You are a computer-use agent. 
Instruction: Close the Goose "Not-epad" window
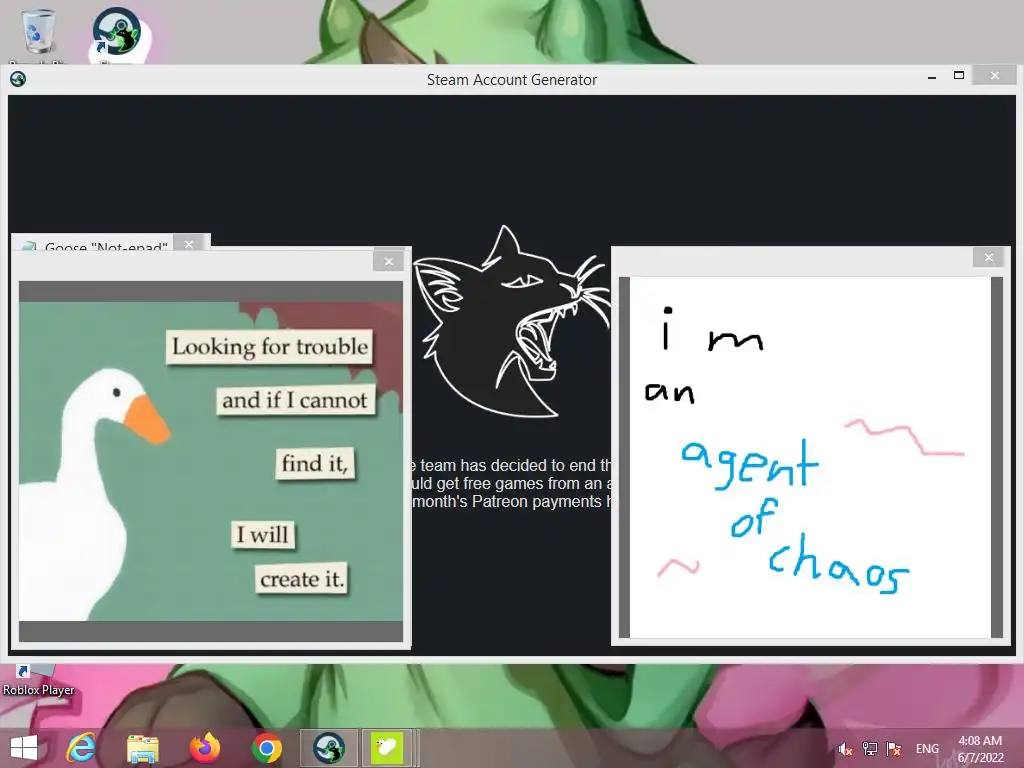click(189, 244)
